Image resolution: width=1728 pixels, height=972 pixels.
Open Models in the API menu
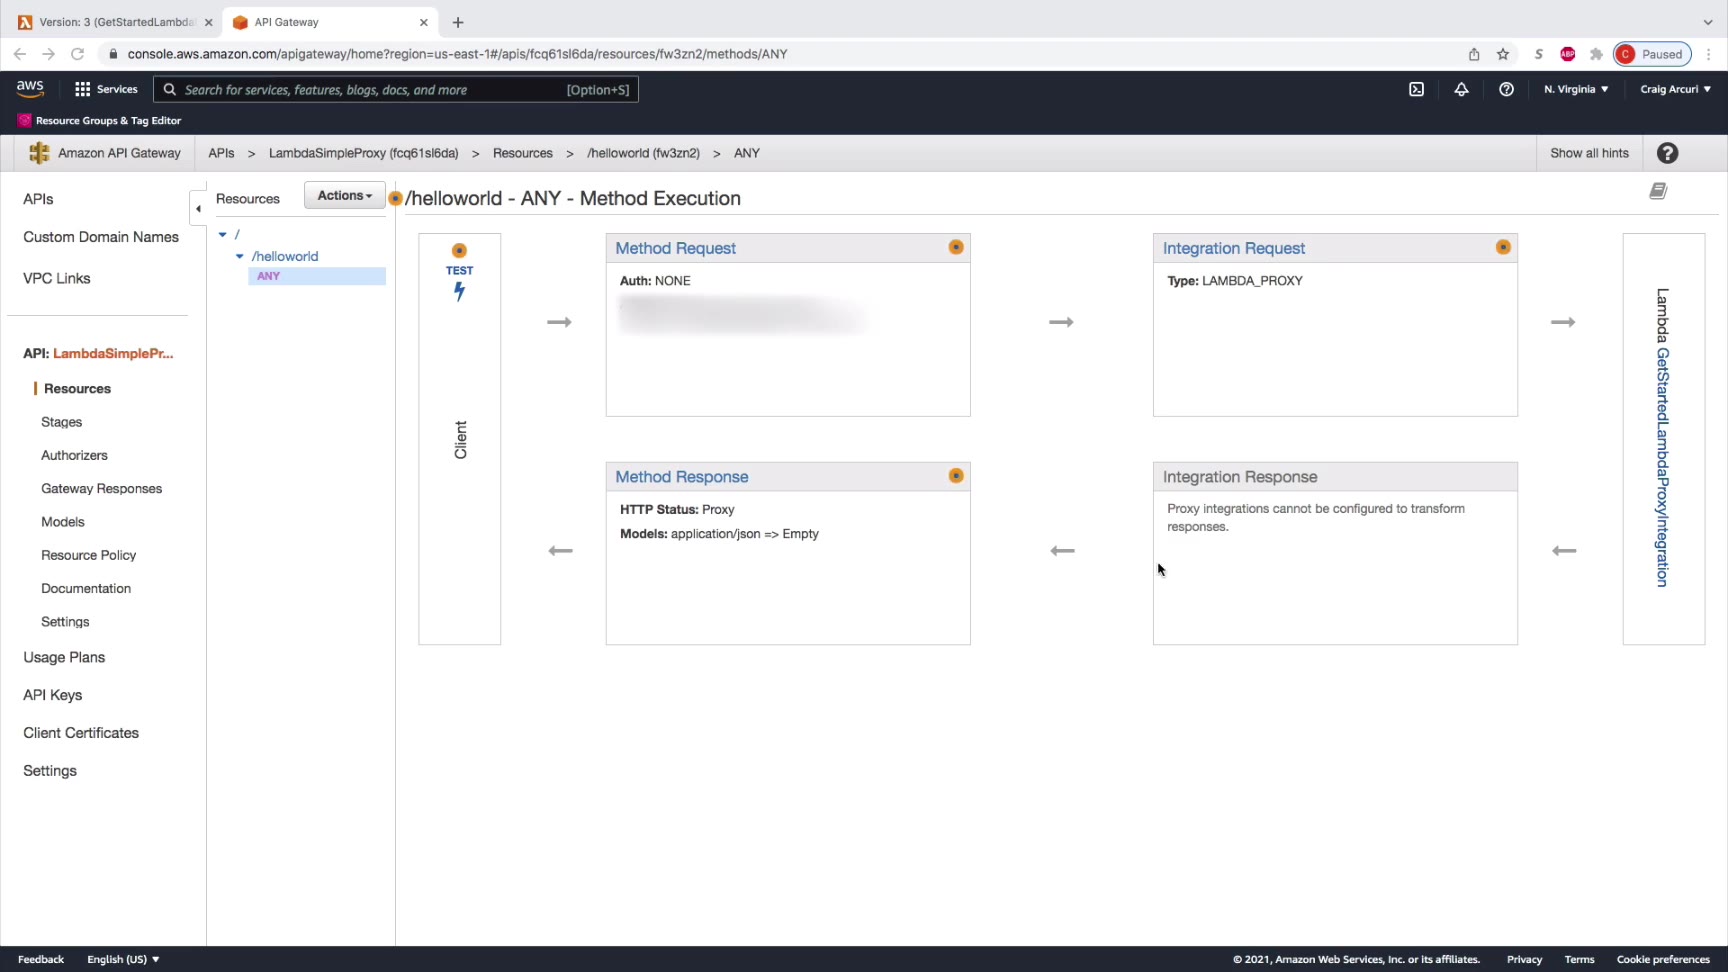coord(62,521)
